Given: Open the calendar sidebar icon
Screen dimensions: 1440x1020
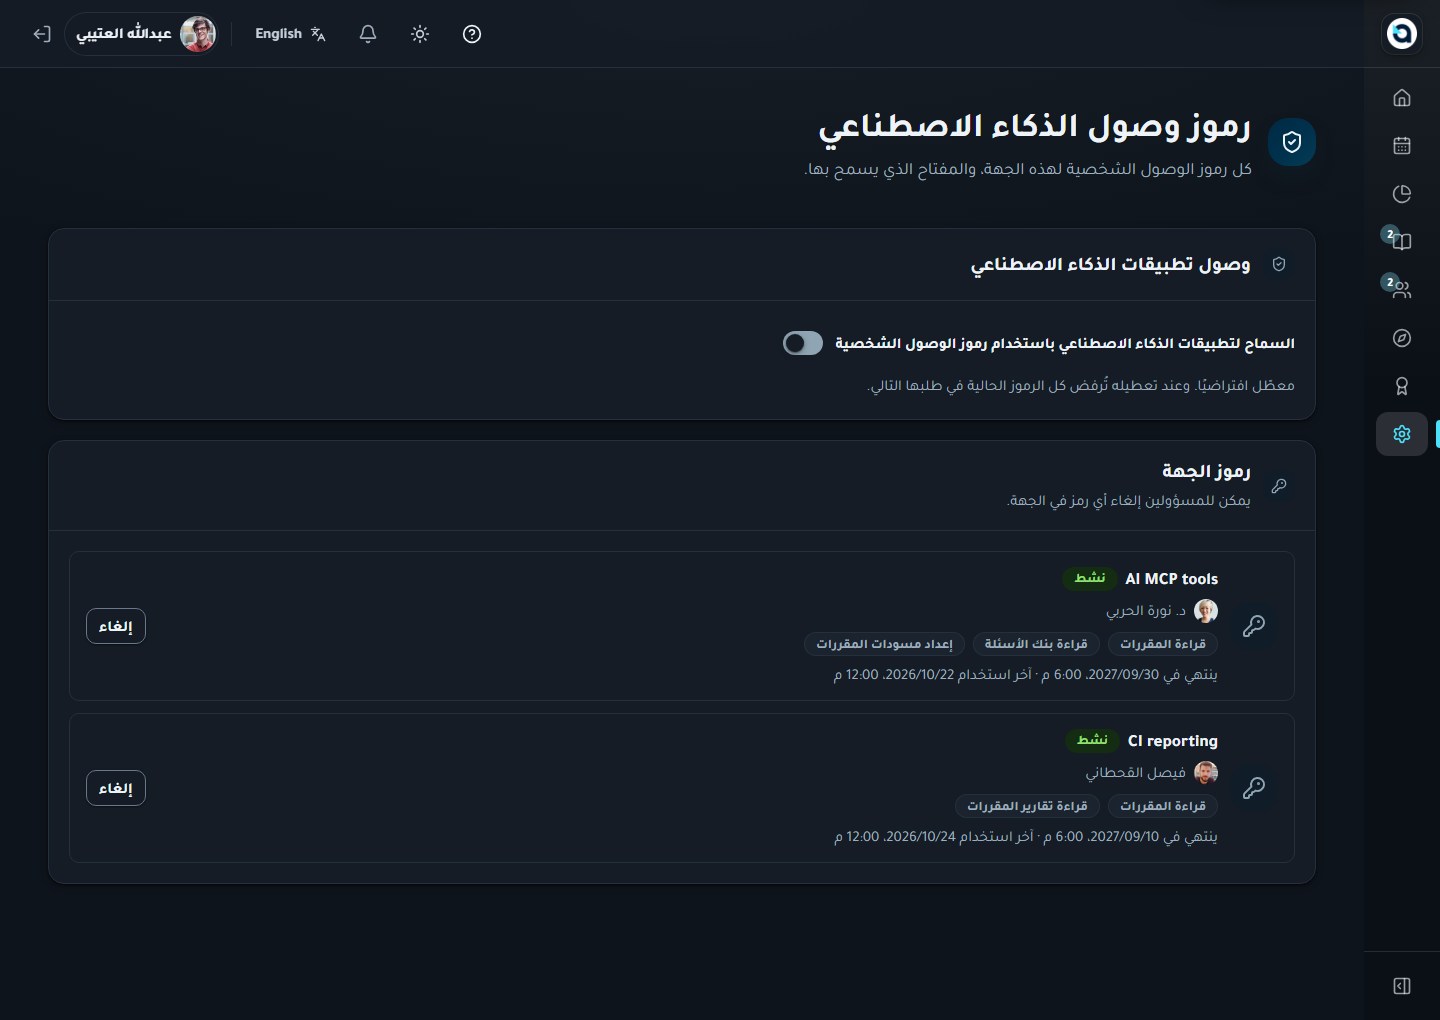Looking at the screenshot, I should pos(1402,145).
